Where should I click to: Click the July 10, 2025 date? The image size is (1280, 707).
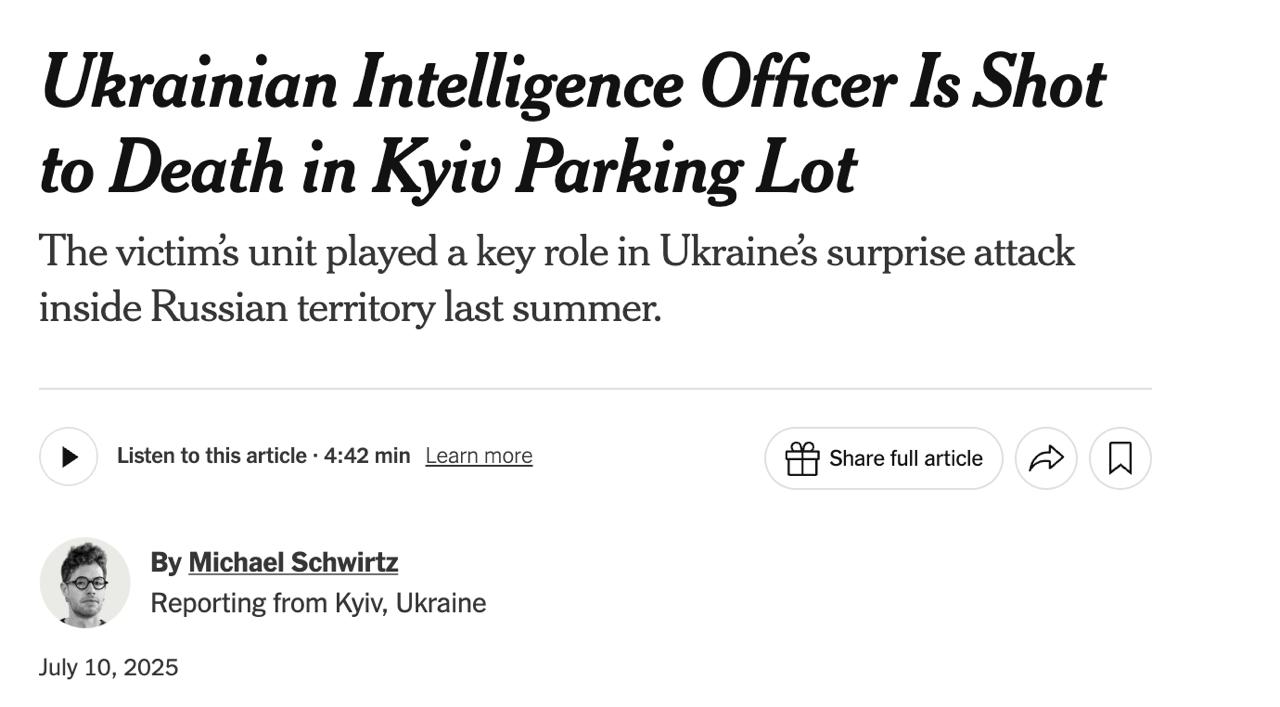[x=108, y=668]
